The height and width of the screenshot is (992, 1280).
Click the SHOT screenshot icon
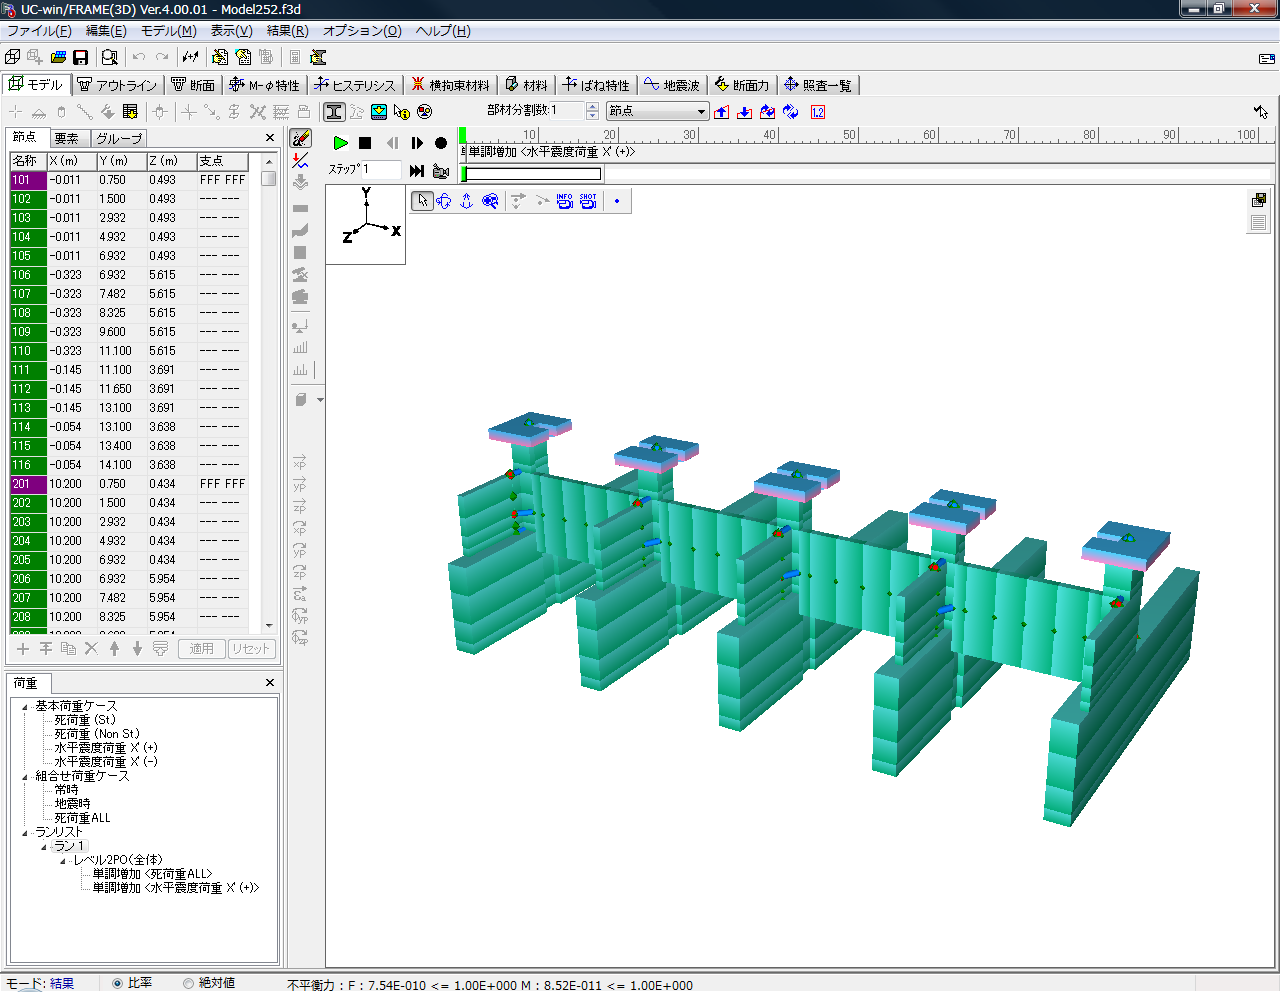pos(588,201)
